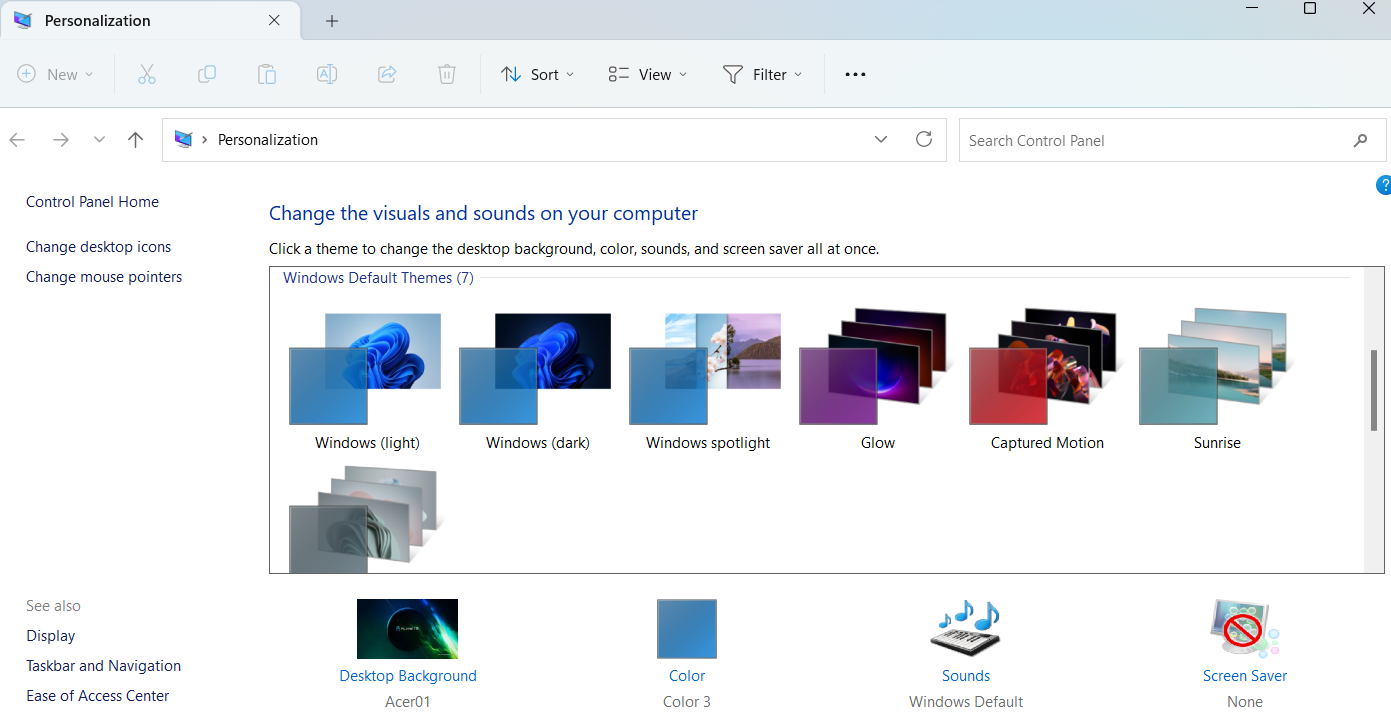
Task: Open the See more three-dots menu
Action: click(x=855, y=74)
